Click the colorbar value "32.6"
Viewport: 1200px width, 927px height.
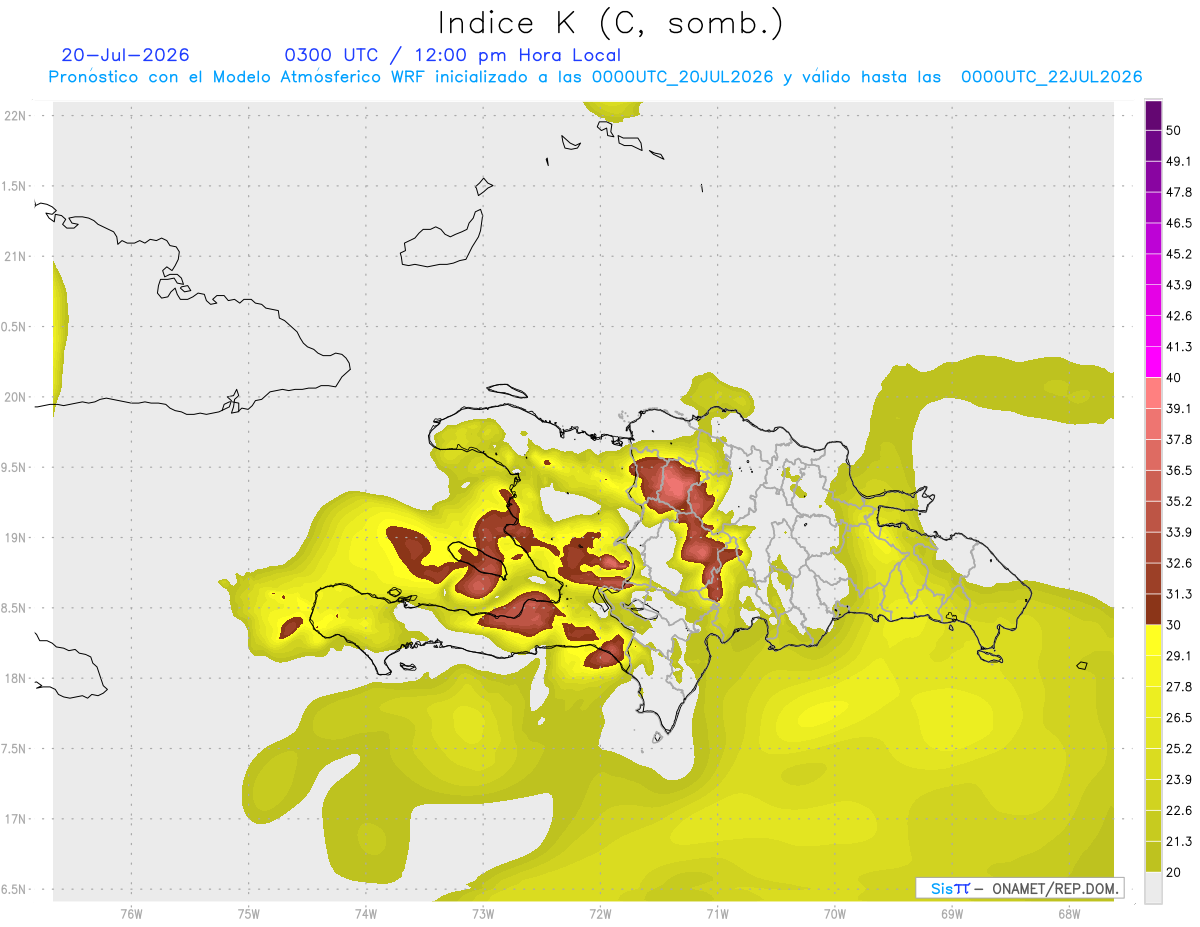tap(1179, 563)
